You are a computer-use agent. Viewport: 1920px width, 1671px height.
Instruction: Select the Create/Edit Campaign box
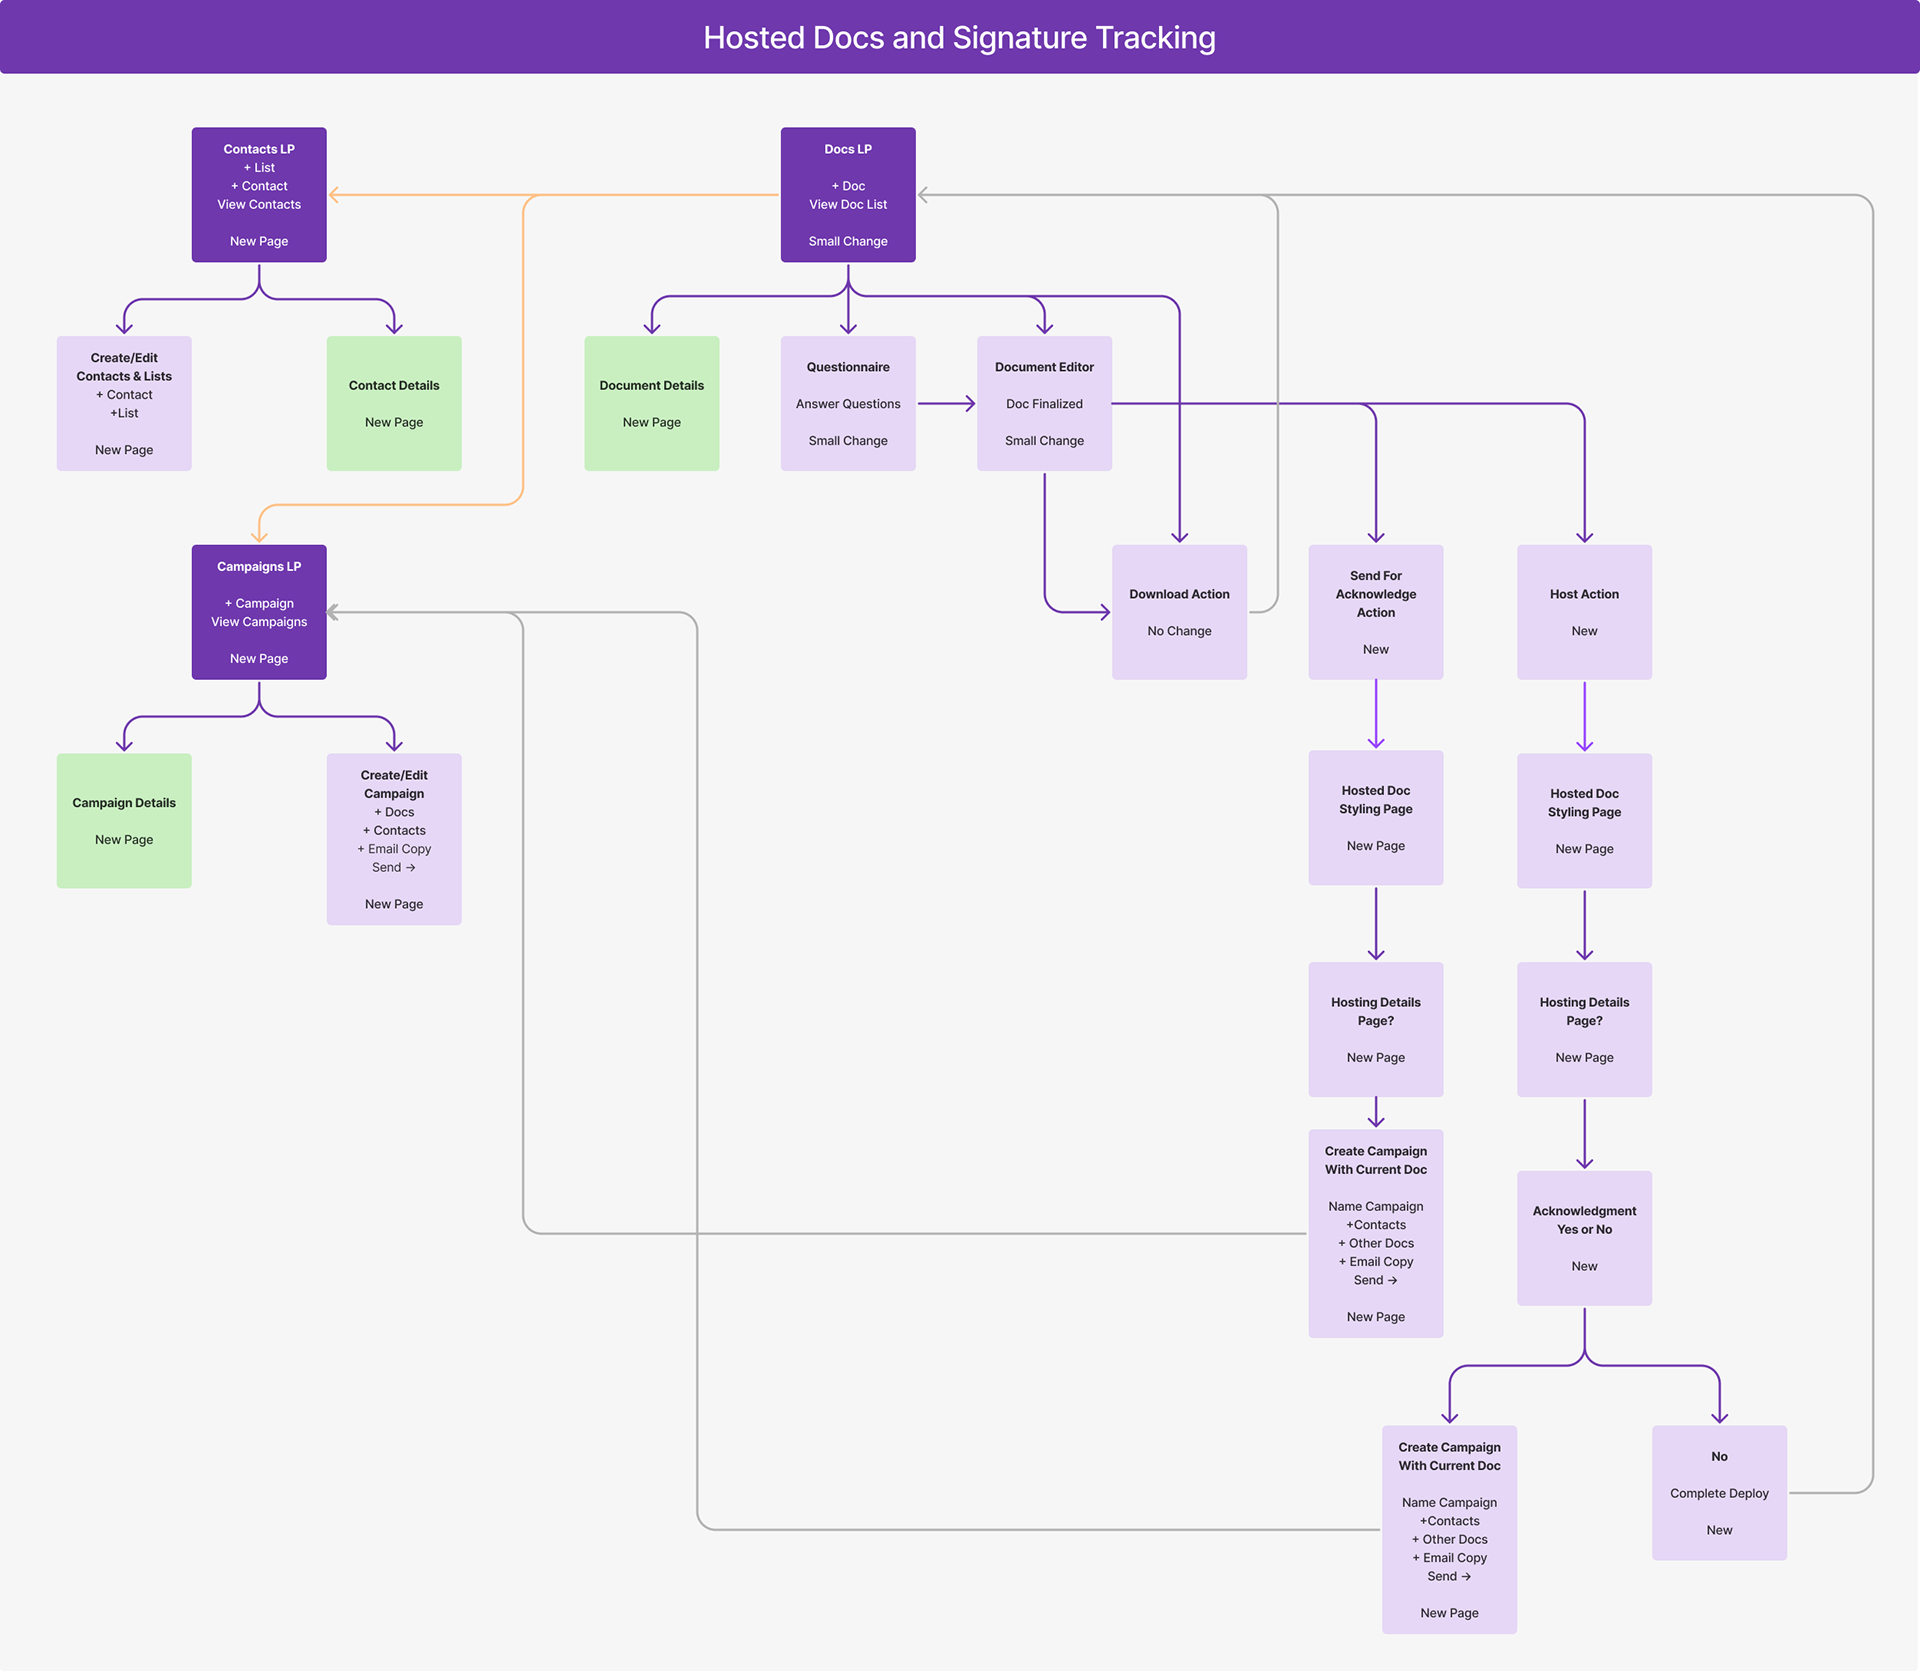click(394, 838)
